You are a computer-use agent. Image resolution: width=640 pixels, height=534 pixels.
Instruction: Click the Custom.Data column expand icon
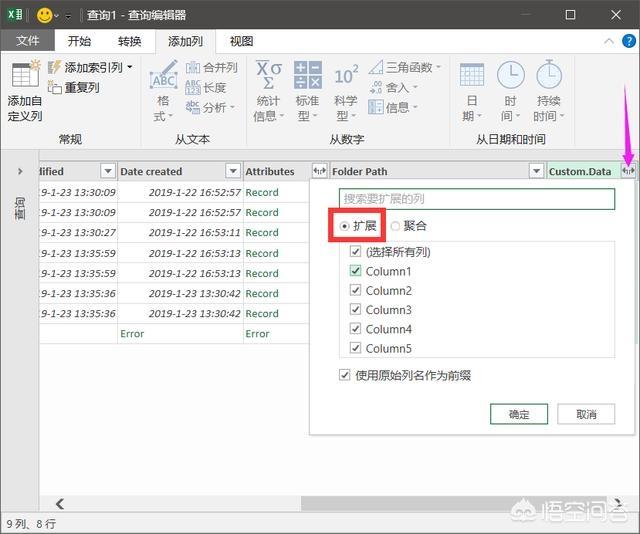click(x=628, y=171)
